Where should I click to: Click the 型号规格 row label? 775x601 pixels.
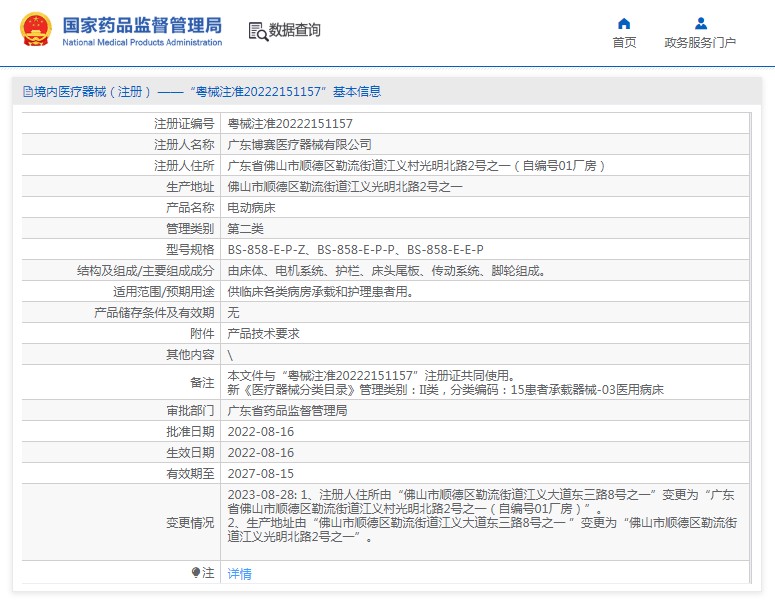(x=190, y=250)
